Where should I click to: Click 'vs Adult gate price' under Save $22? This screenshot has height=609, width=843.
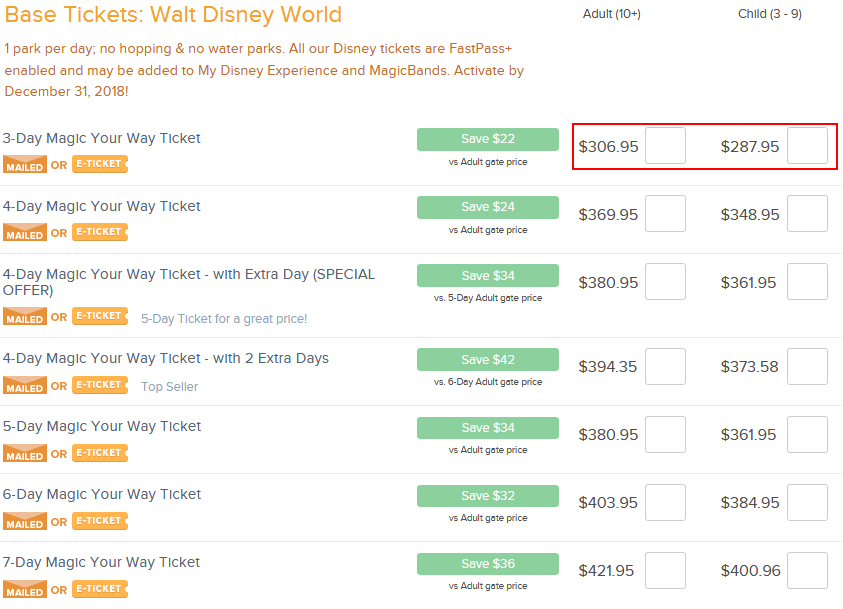pos(488,162)
